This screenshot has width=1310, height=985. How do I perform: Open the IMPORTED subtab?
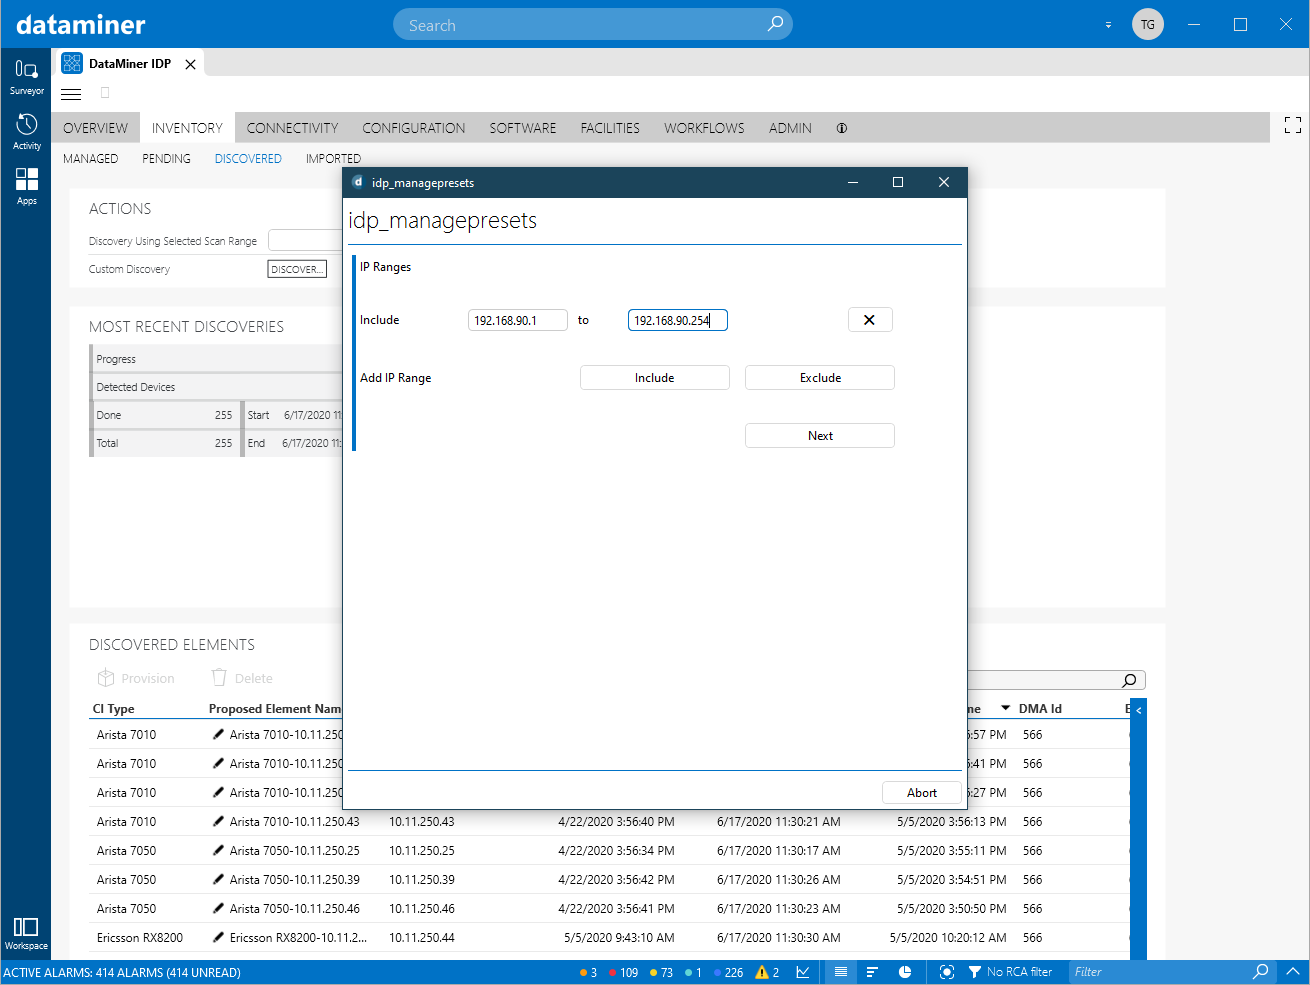333,159
